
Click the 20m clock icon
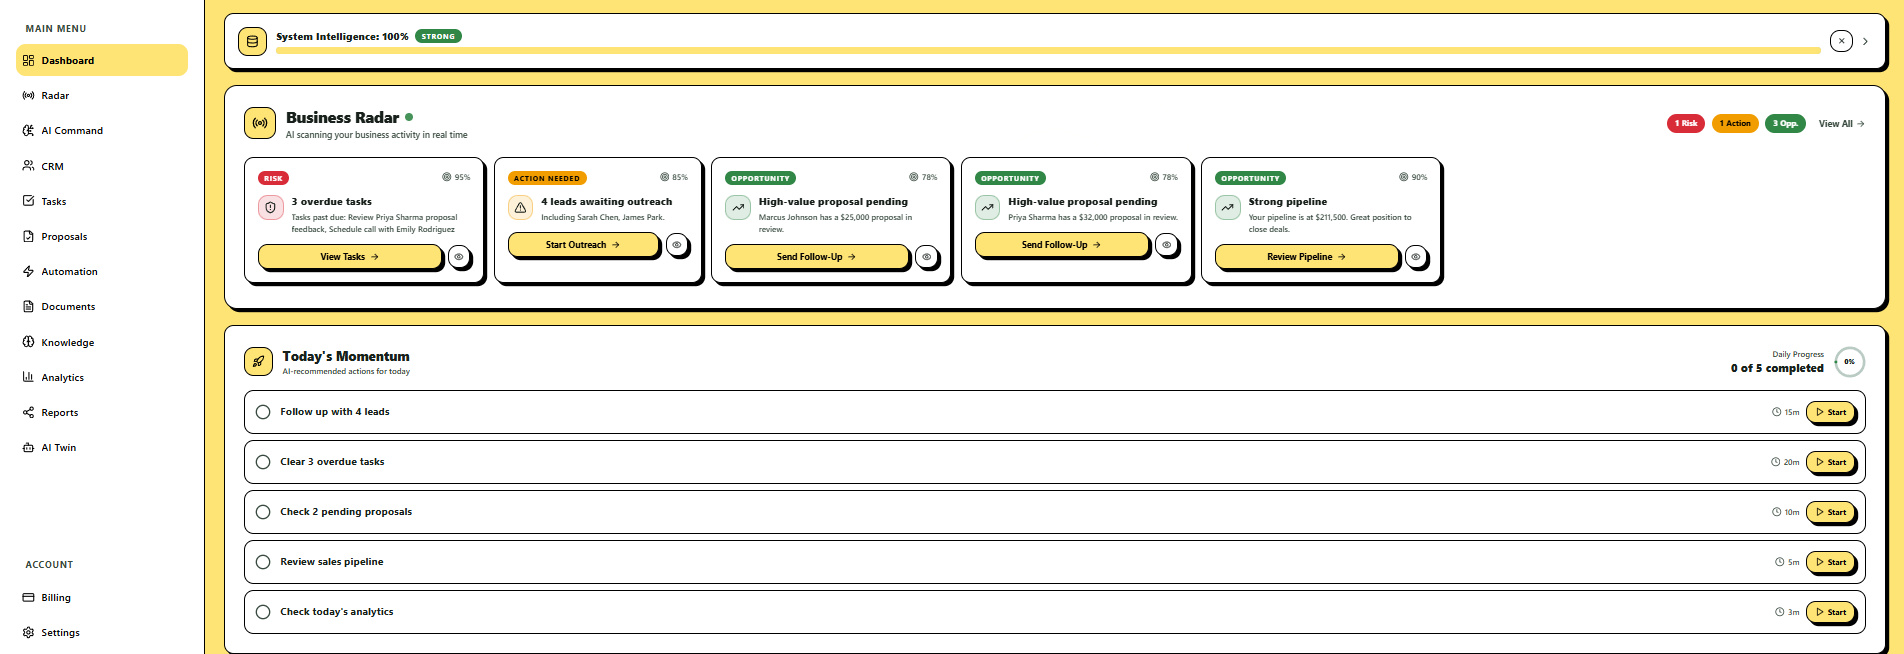1775,462
